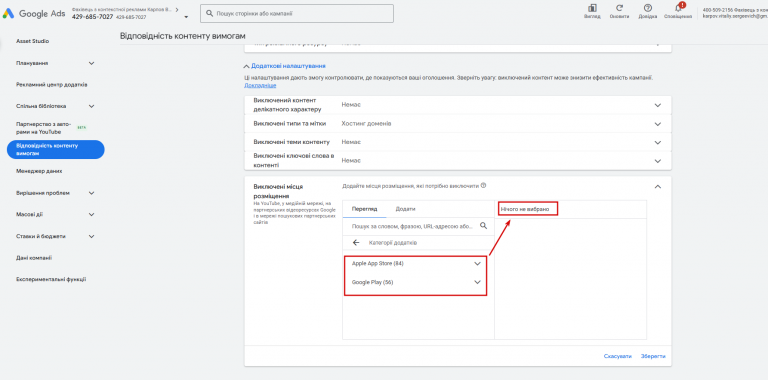Viewport: 768px width, 380px height.
Task: Click Категорії додатків label
Action: click(393, 243)
